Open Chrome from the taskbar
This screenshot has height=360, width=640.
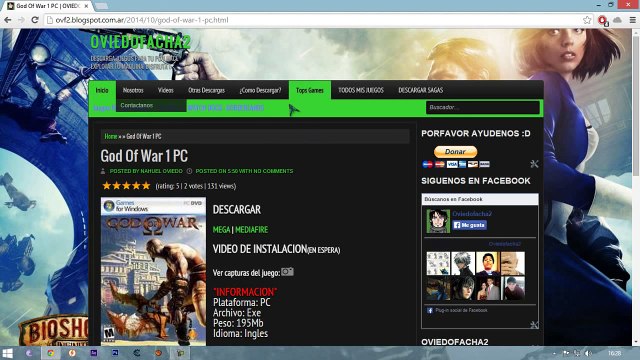coord(51,353)
